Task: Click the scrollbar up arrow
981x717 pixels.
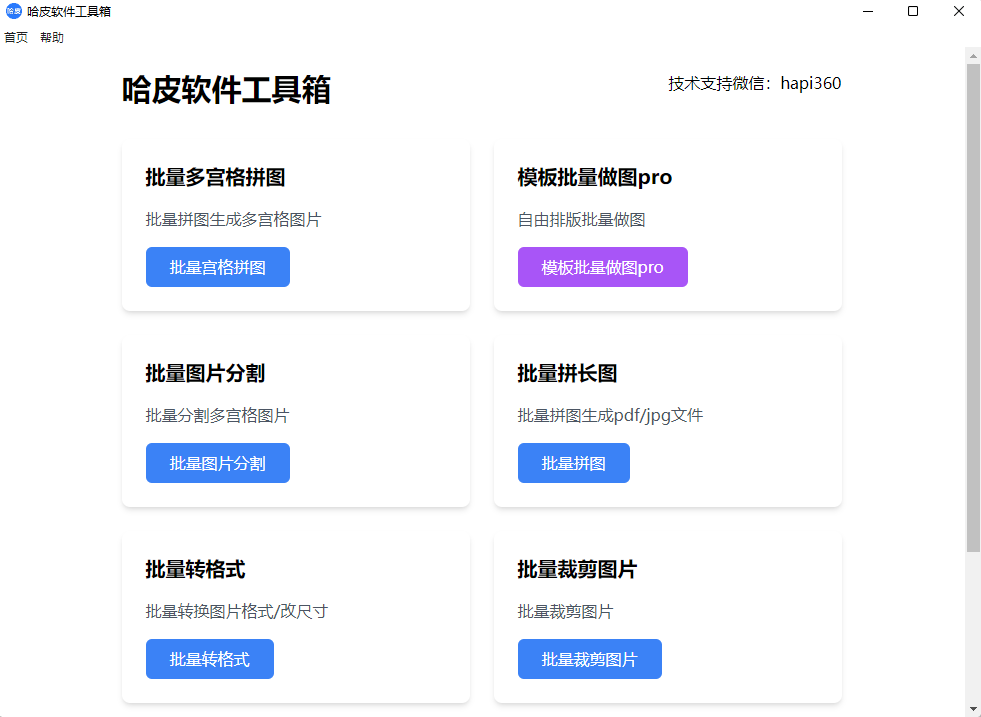Action: tap(973, 56)
